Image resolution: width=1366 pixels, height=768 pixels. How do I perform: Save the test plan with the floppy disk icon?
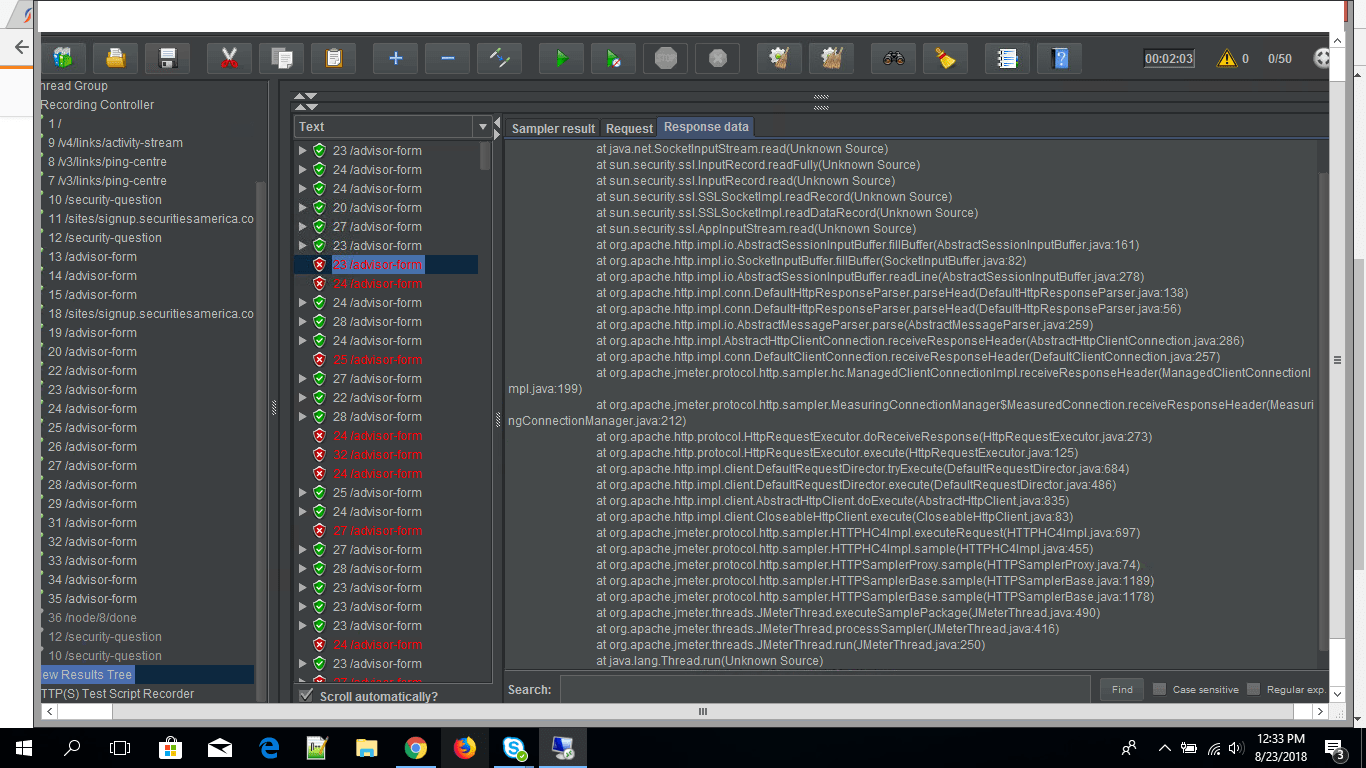[167, 58]
